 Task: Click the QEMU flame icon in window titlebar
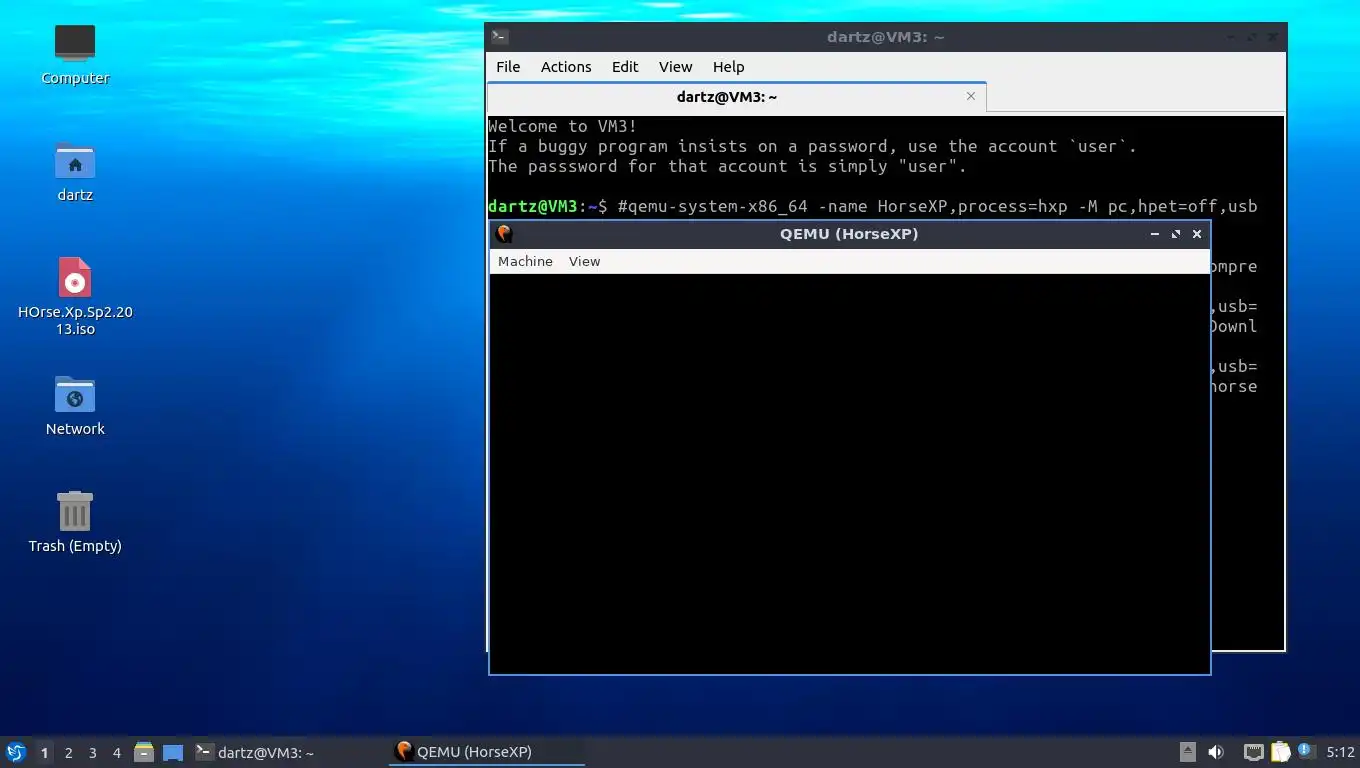tap(504, 233)
